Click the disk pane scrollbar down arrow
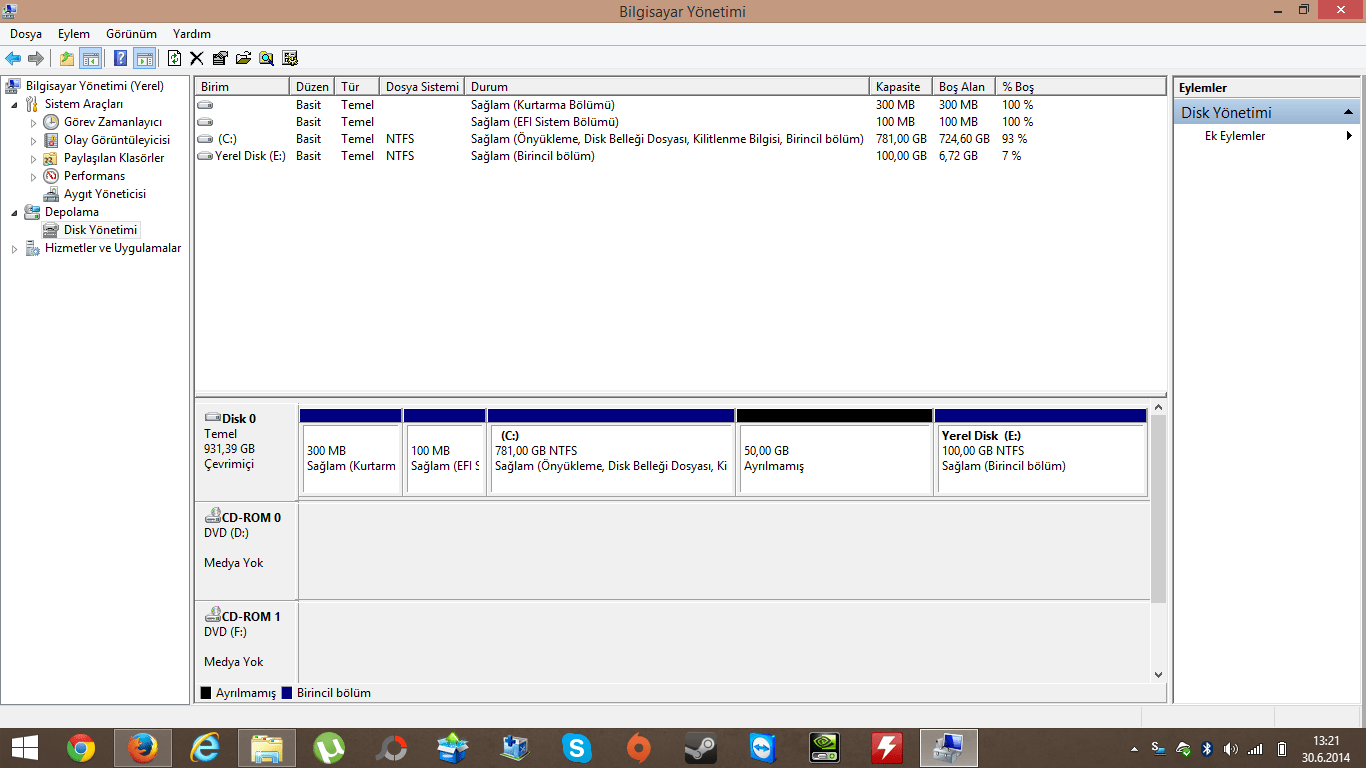The image size is (1366, 768). (x=1159, y=675)
